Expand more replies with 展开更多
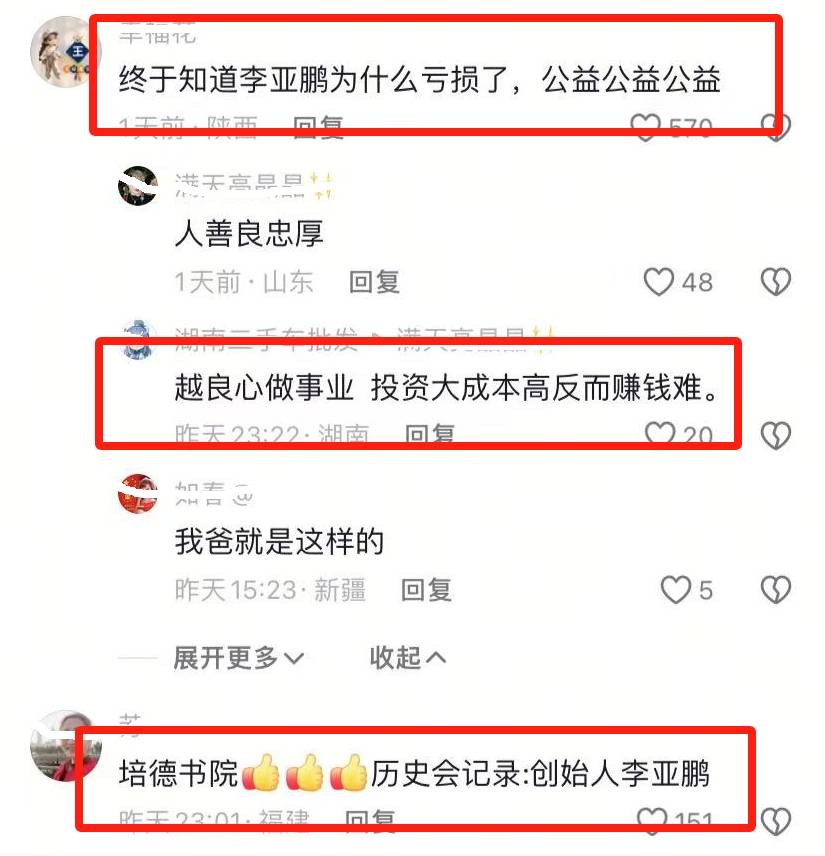Screen dimensions: 825x856 point(238,658)
